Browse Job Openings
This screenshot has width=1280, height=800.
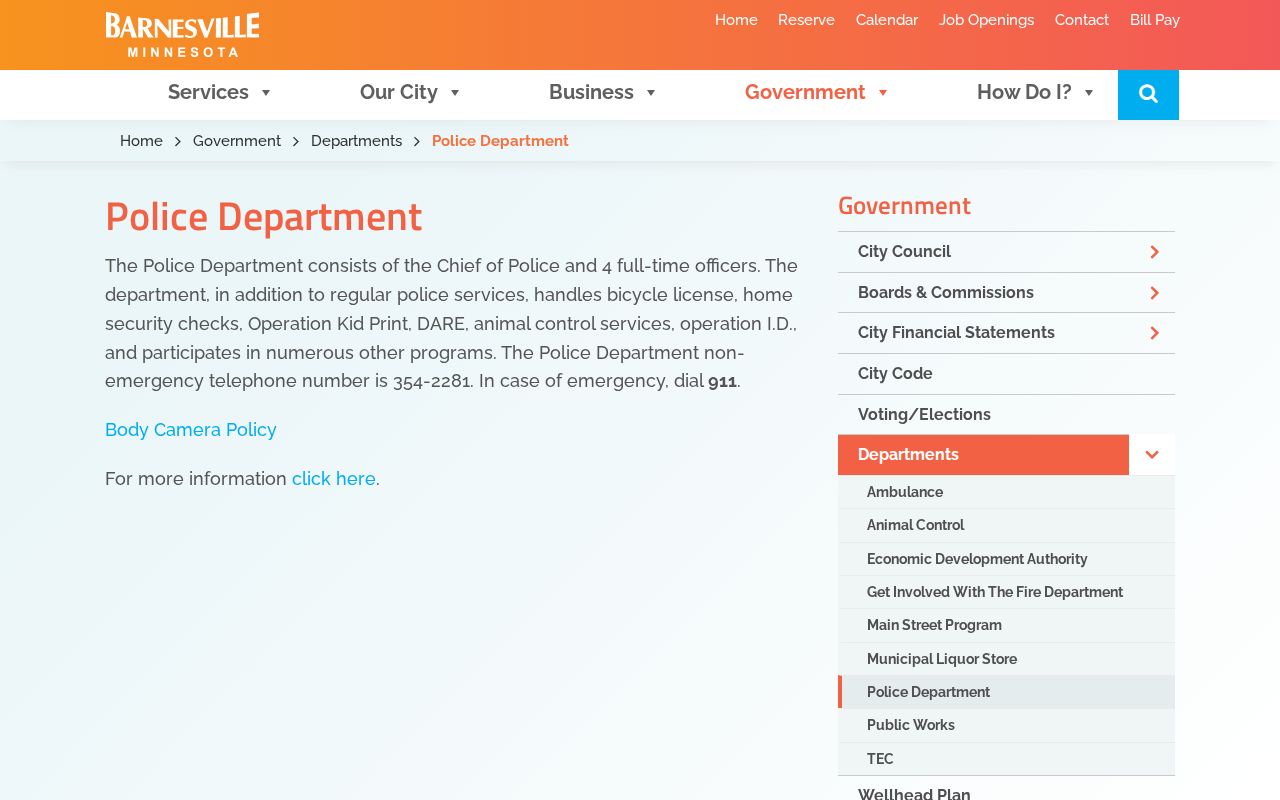click(986, 20)
